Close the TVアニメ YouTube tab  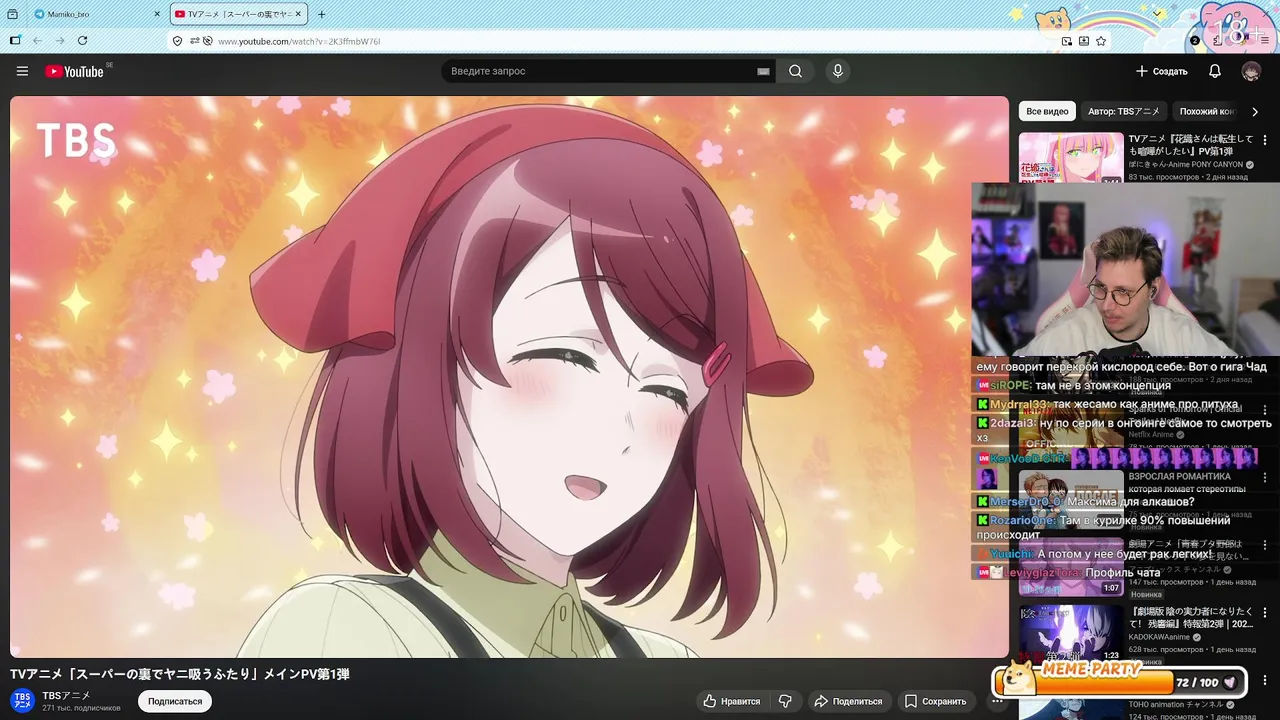[x=298, y=14]
